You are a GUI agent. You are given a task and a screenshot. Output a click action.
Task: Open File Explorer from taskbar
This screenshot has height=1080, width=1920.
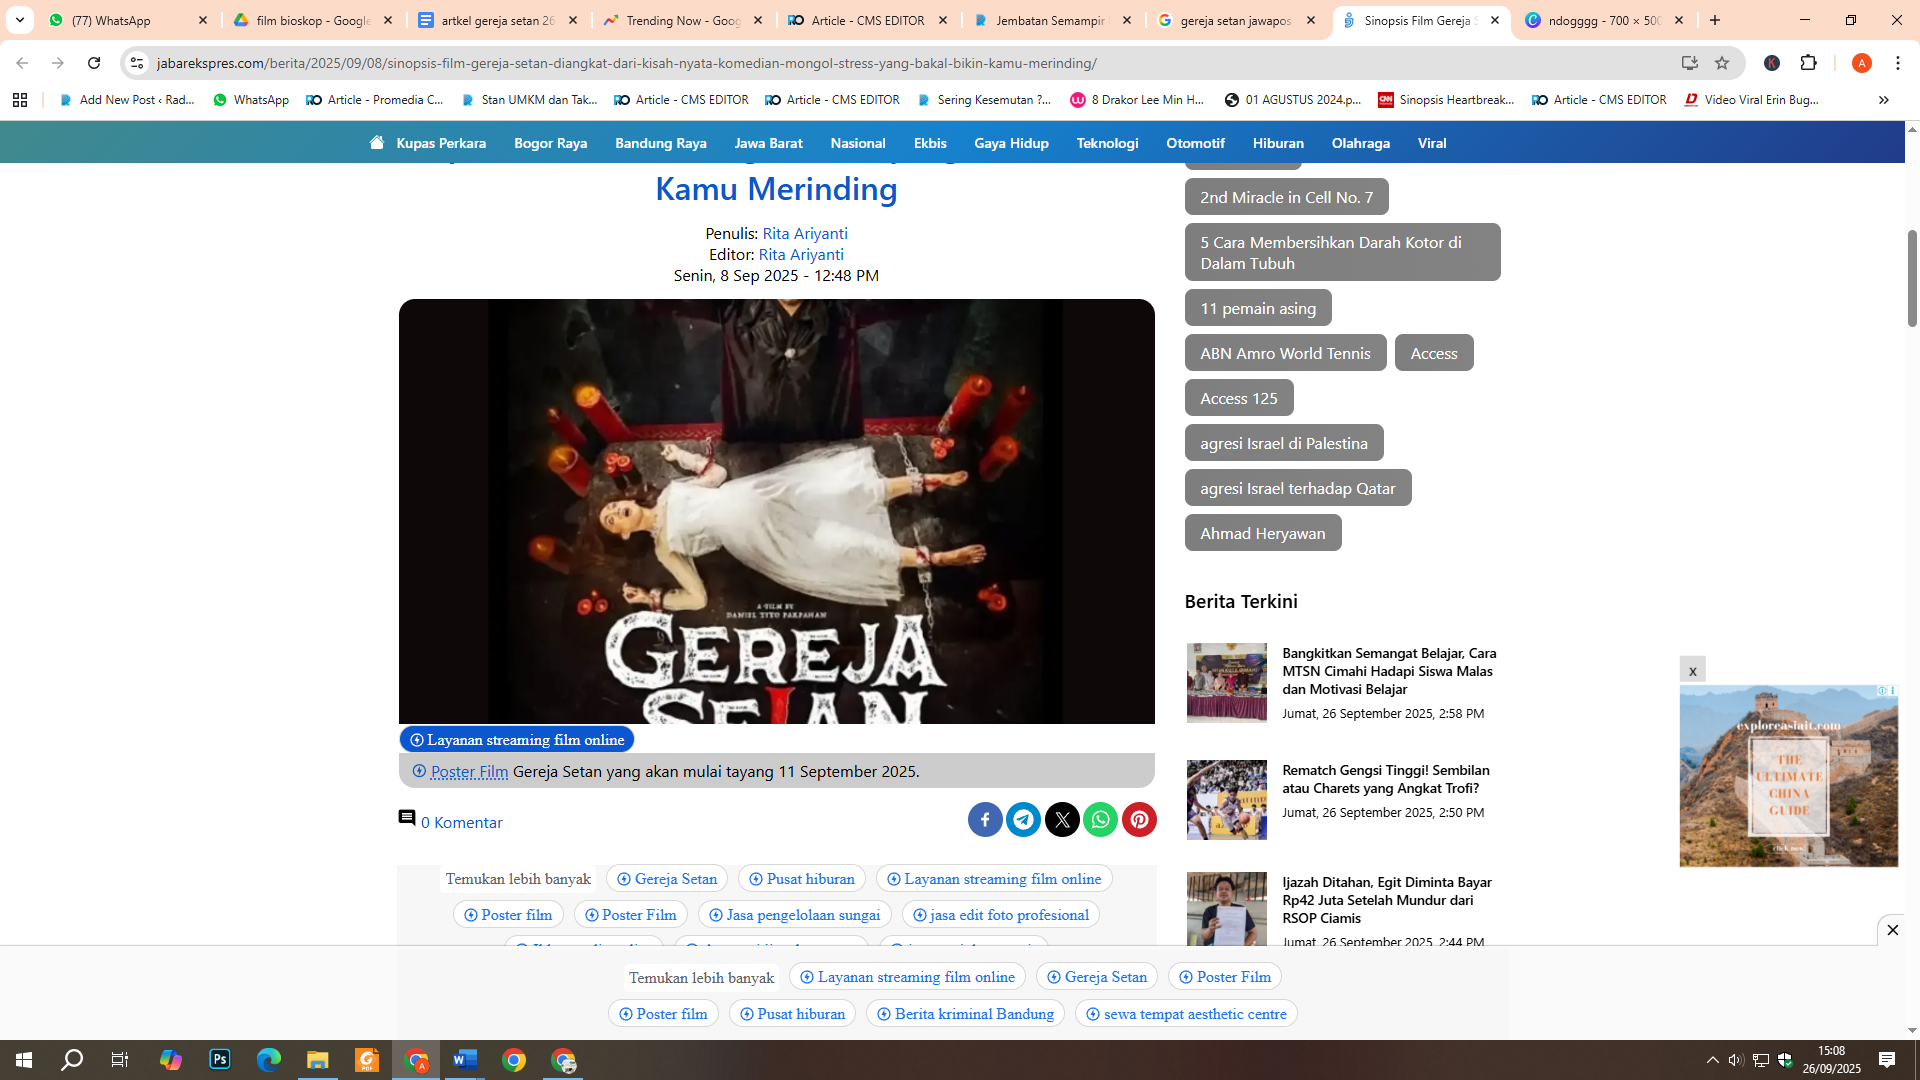(x=318, y=1060)
